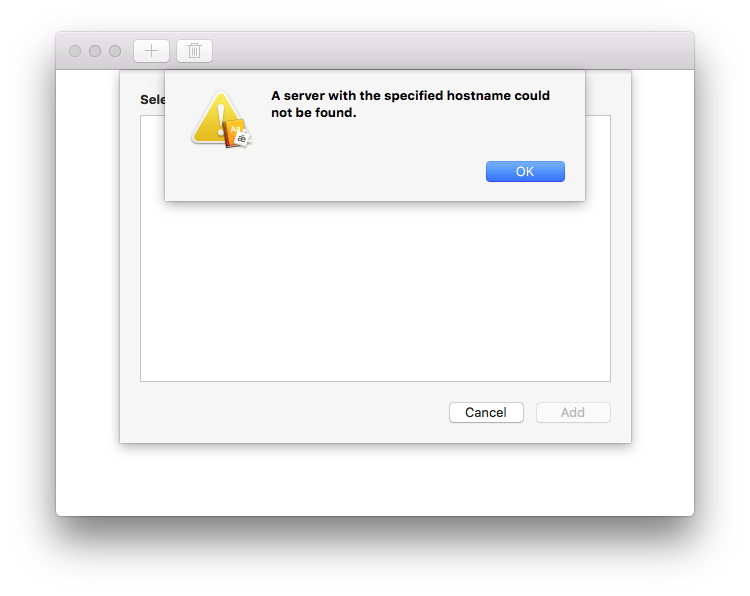Dismiss the hostname error with OK
Screen dimensions: 750x596
click(525, 171)
